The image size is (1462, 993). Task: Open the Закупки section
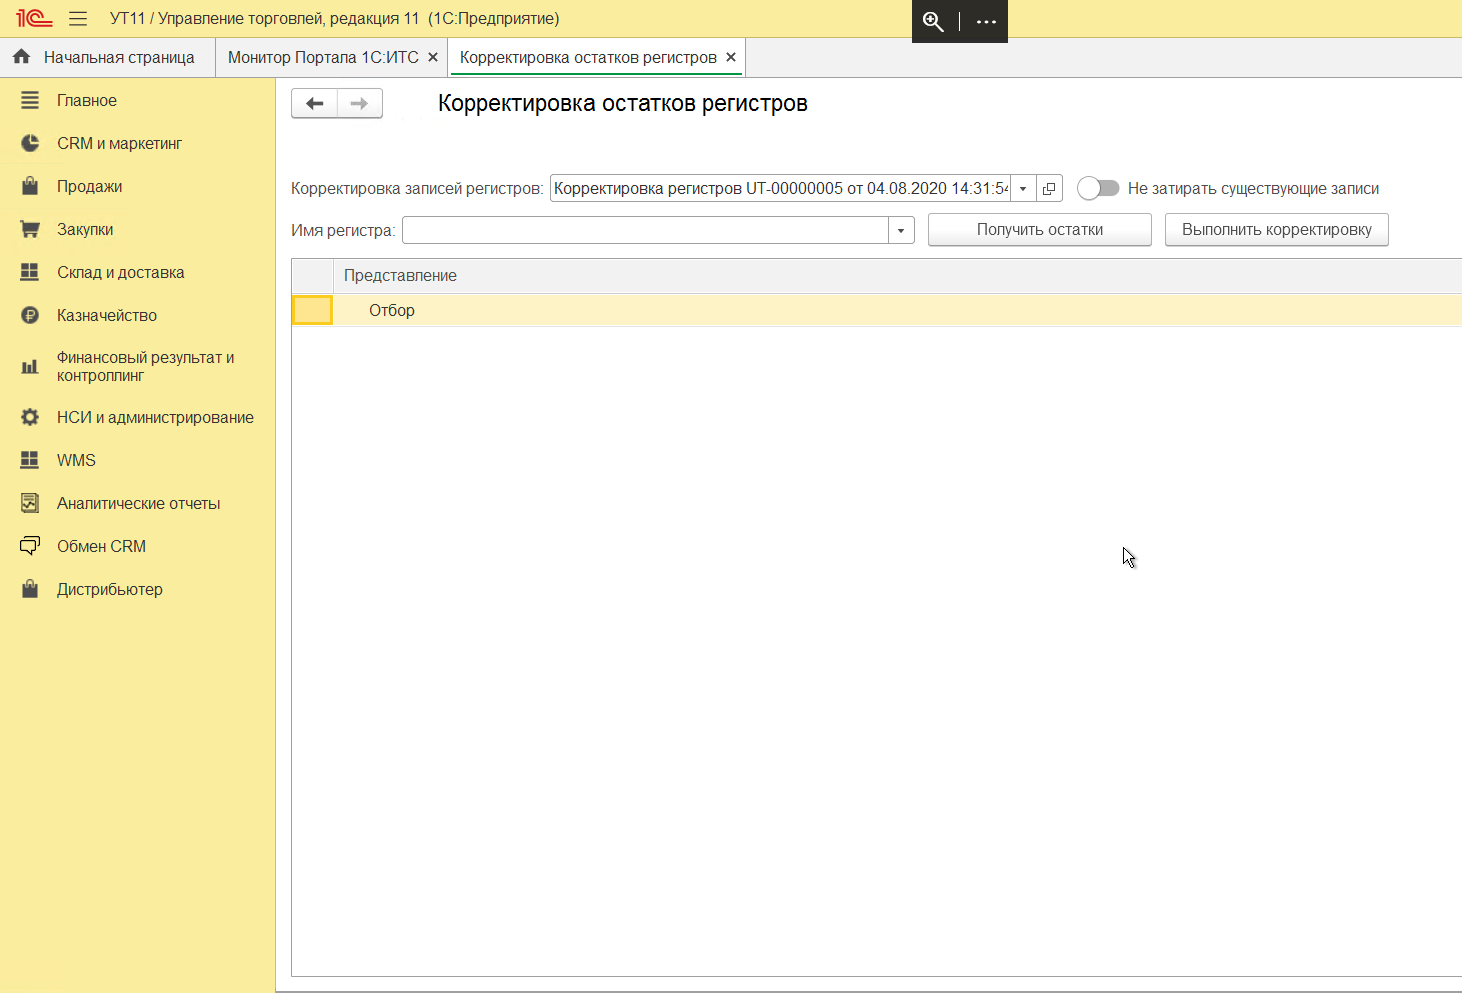coord(85,229)
